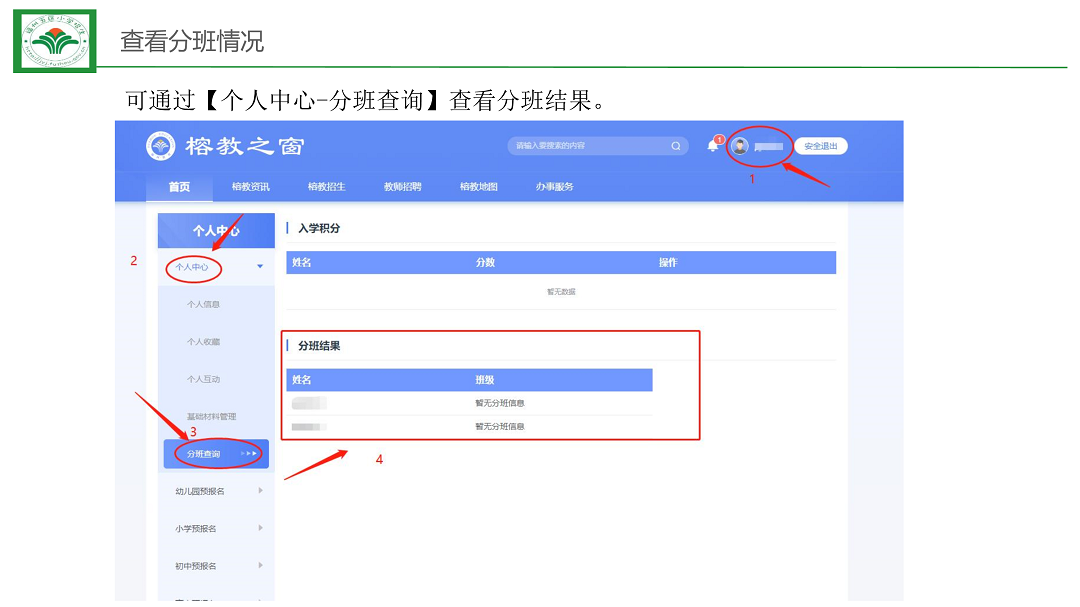Click the 安全退出 button

820,146
